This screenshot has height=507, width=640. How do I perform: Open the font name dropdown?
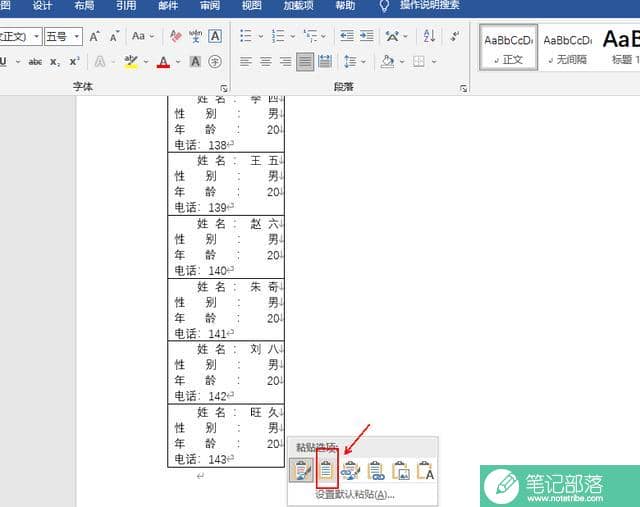(x=36, y=37)
